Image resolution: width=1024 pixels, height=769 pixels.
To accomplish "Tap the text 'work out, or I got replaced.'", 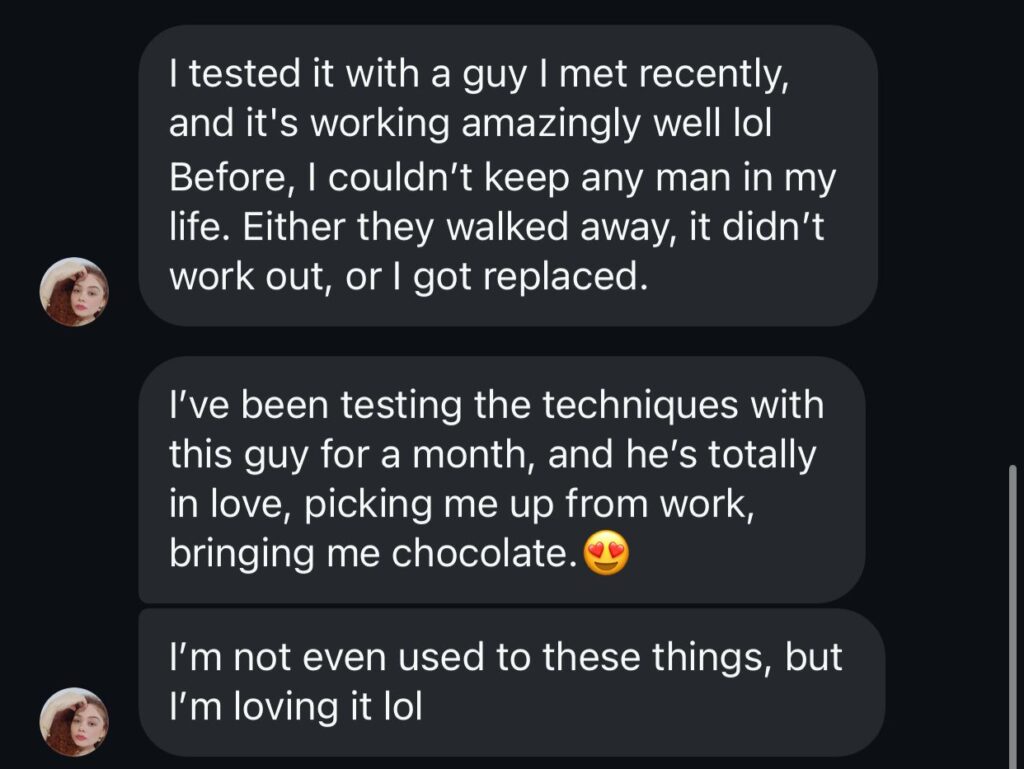I will tap(408, 277).
